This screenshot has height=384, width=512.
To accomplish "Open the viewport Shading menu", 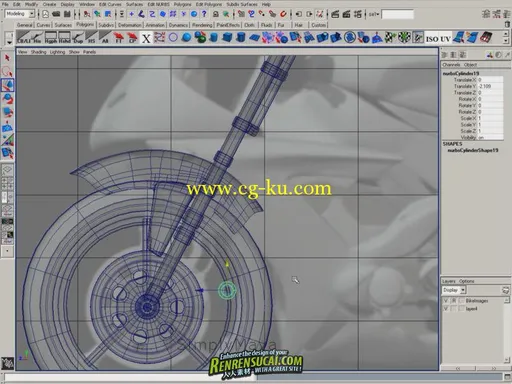I will pyautogui.click(x=39, y=52).
